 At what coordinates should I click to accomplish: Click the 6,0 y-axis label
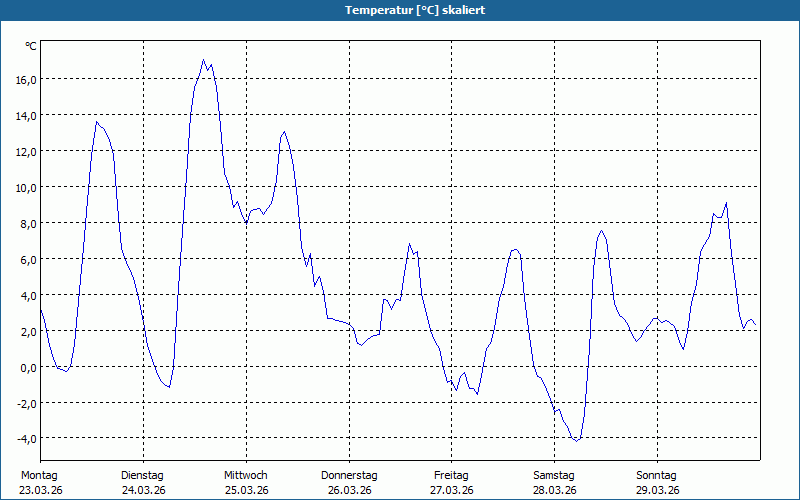[x=28, y=260]
